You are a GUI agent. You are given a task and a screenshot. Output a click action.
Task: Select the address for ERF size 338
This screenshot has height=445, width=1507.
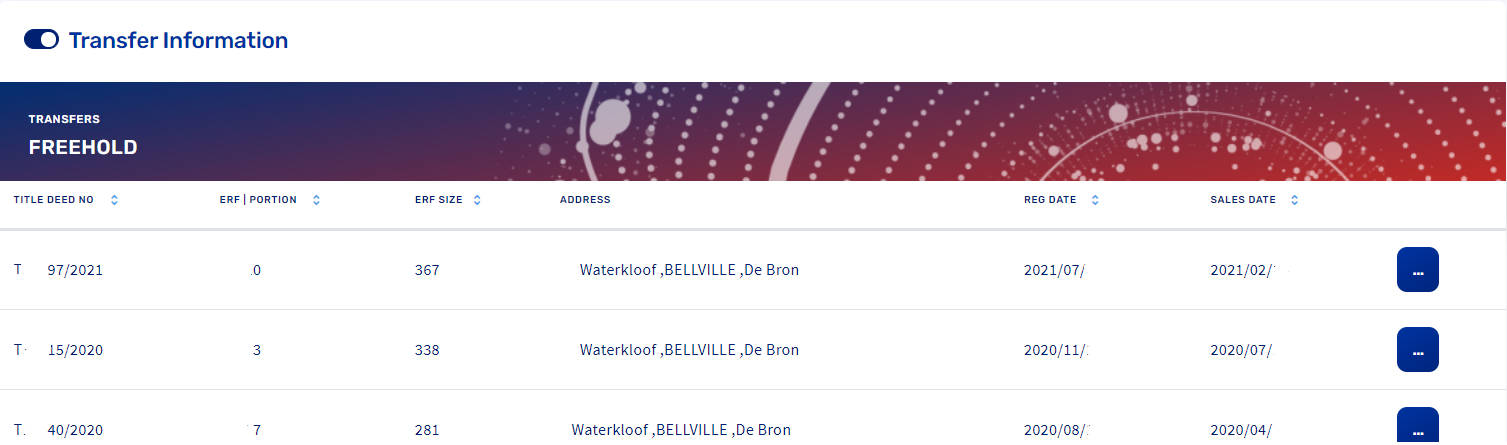click(x=689, y=350)
